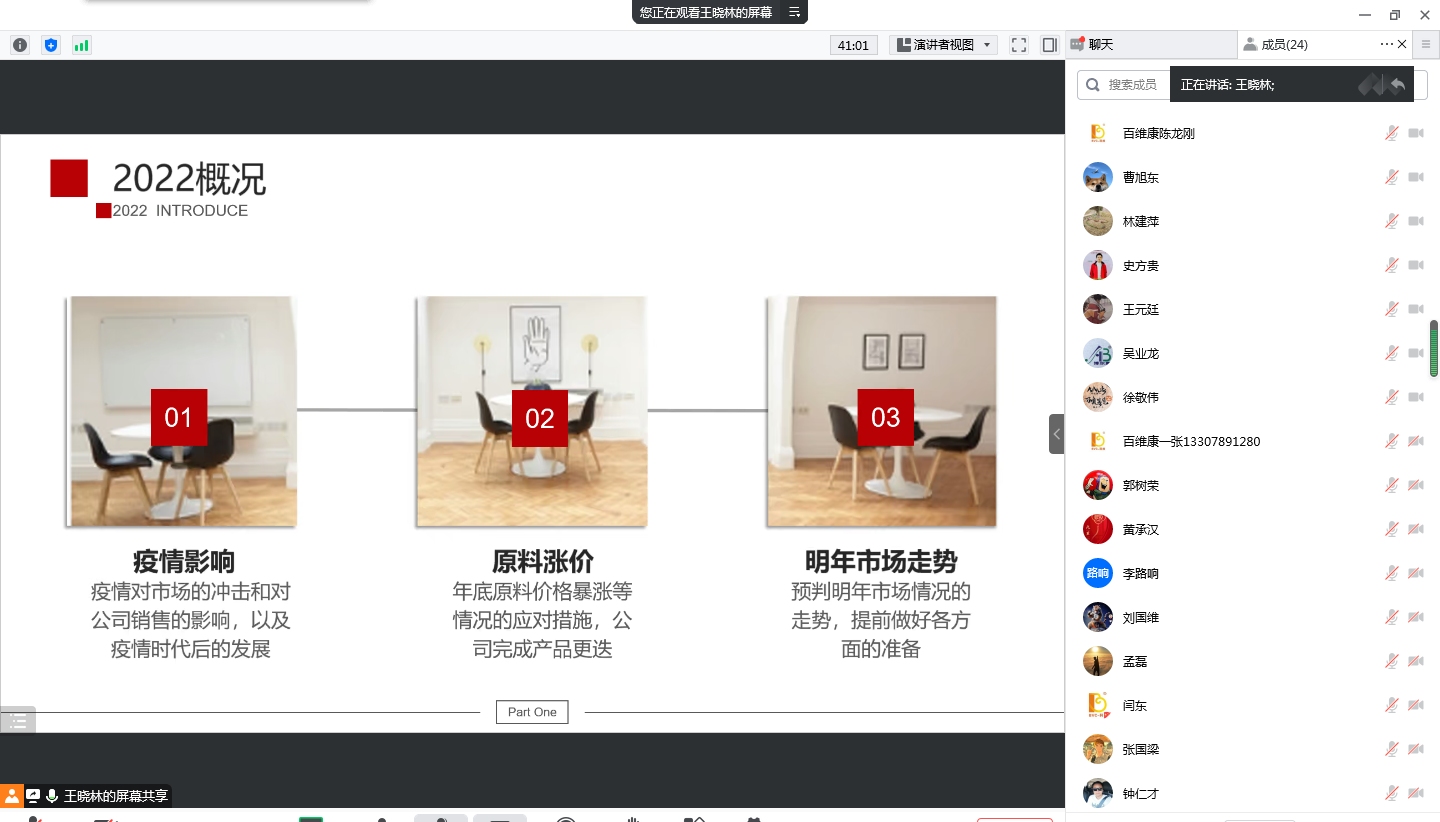Viewport: 1440px width, 822px height.
Task: Select the 成员(24) tab
Action: click(x=1284, y=45)
